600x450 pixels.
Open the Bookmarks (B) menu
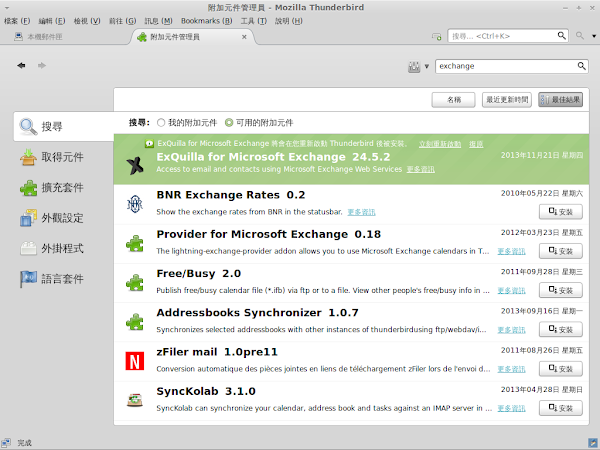[207, 21]
